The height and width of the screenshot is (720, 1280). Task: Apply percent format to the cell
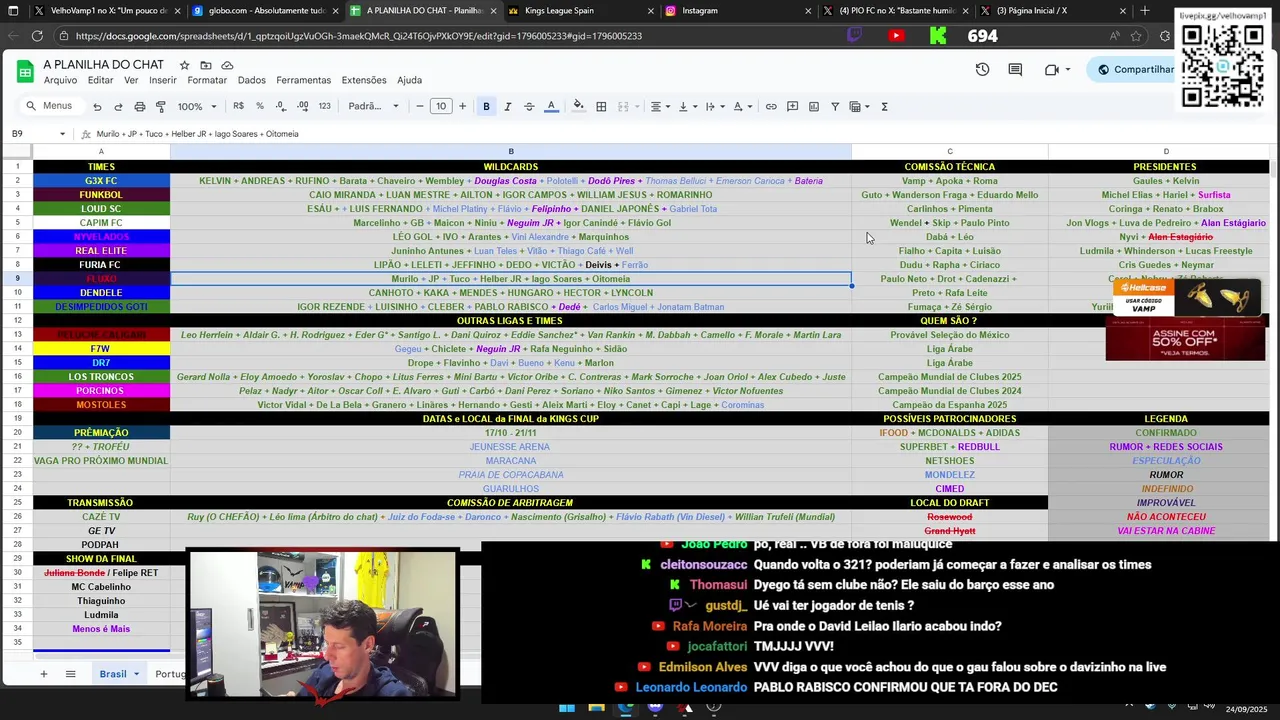pos(260,106)
